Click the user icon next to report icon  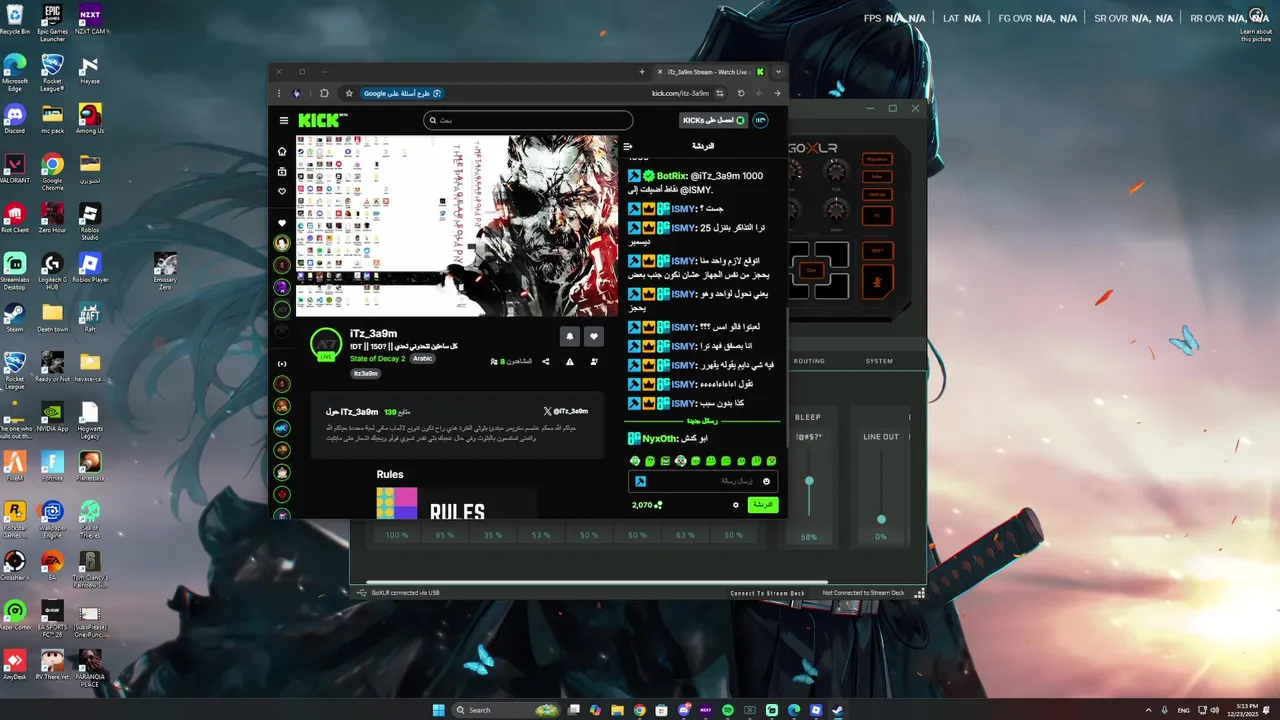coord(594,361)
